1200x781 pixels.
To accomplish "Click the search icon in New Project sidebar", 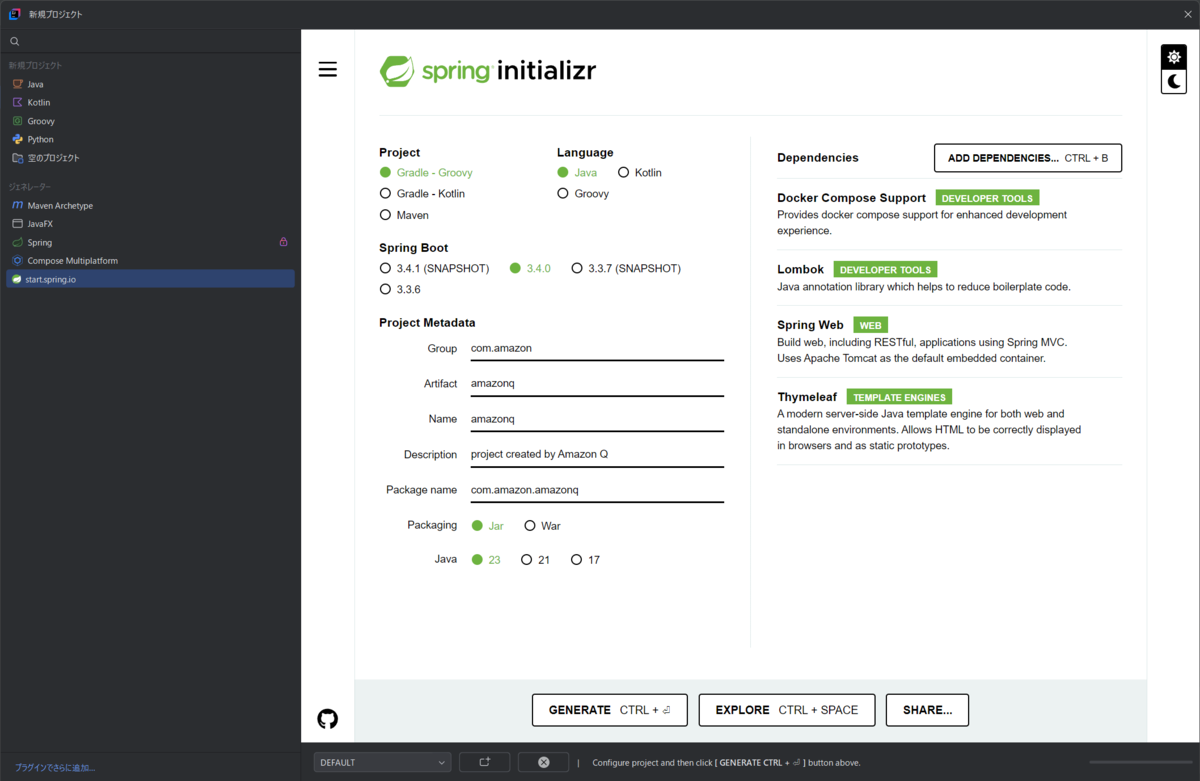I will coord(15,42).
